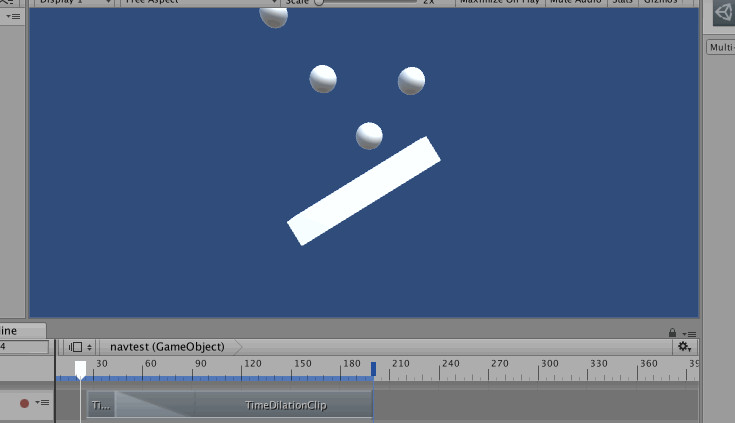The height and width of the screenshot is (423, 735).
Task: Click frame 60 on the timeline ruler
Action: (x=150, y=363)
